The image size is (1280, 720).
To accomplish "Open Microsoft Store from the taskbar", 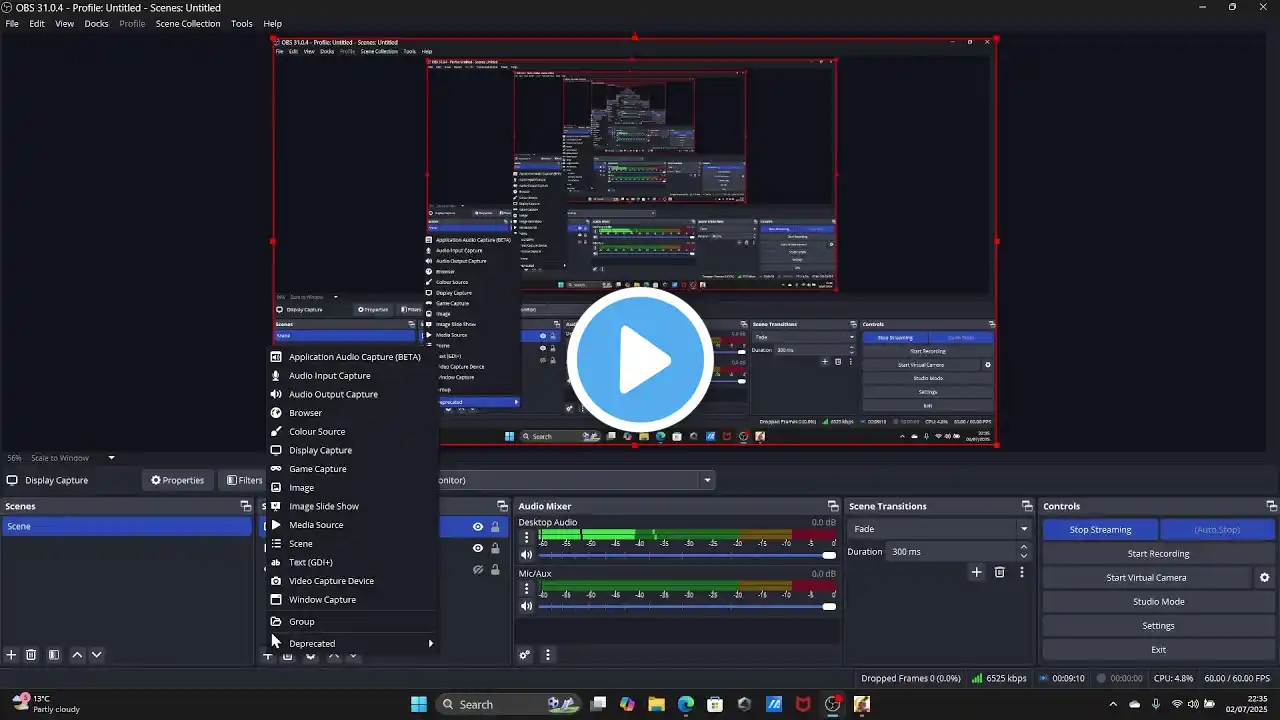I will [x=715, y=704].
